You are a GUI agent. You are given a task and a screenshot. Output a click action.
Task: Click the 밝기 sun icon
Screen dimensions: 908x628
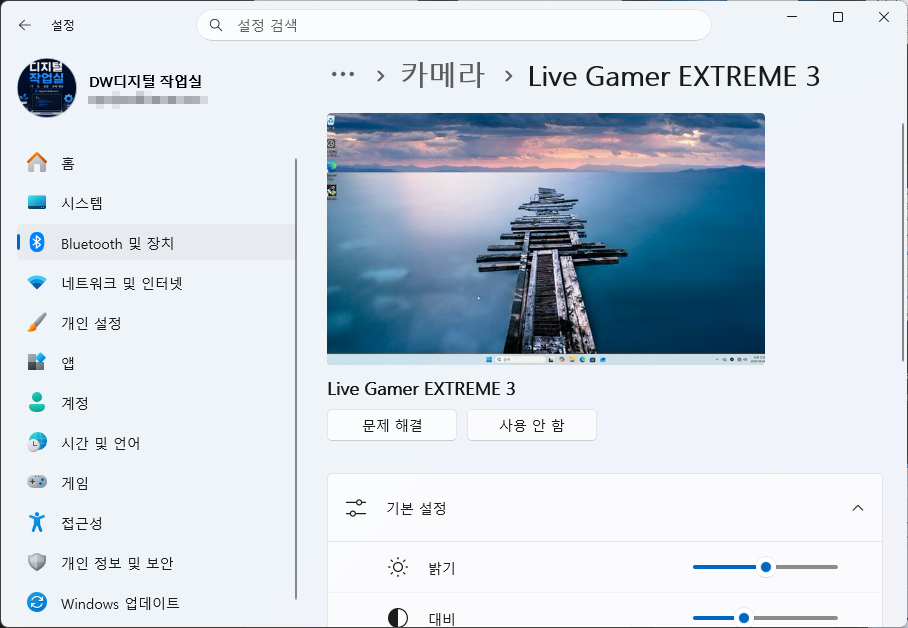click(398, 567)
